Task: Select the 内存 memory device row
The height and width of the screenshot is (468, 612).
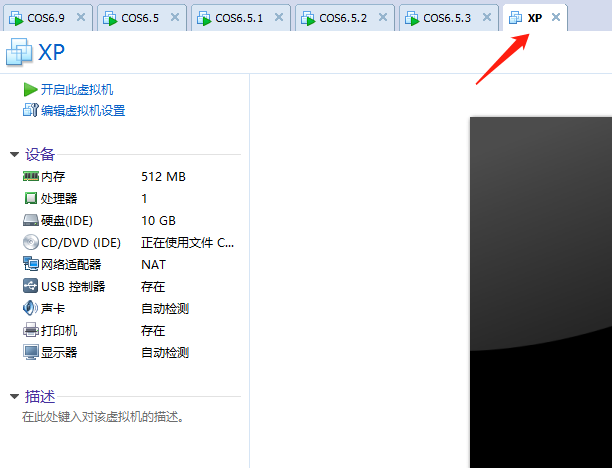Action: pos(129,176)
